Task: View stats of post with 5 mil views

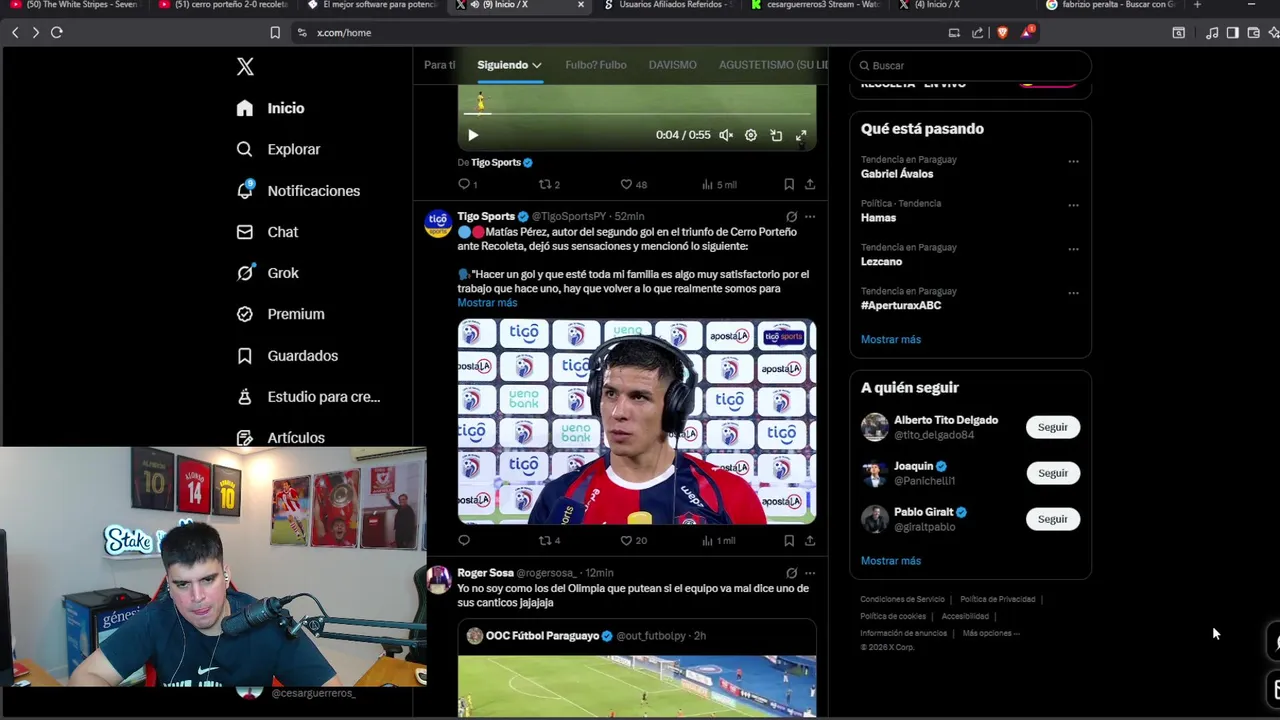Action: [719, 184]
